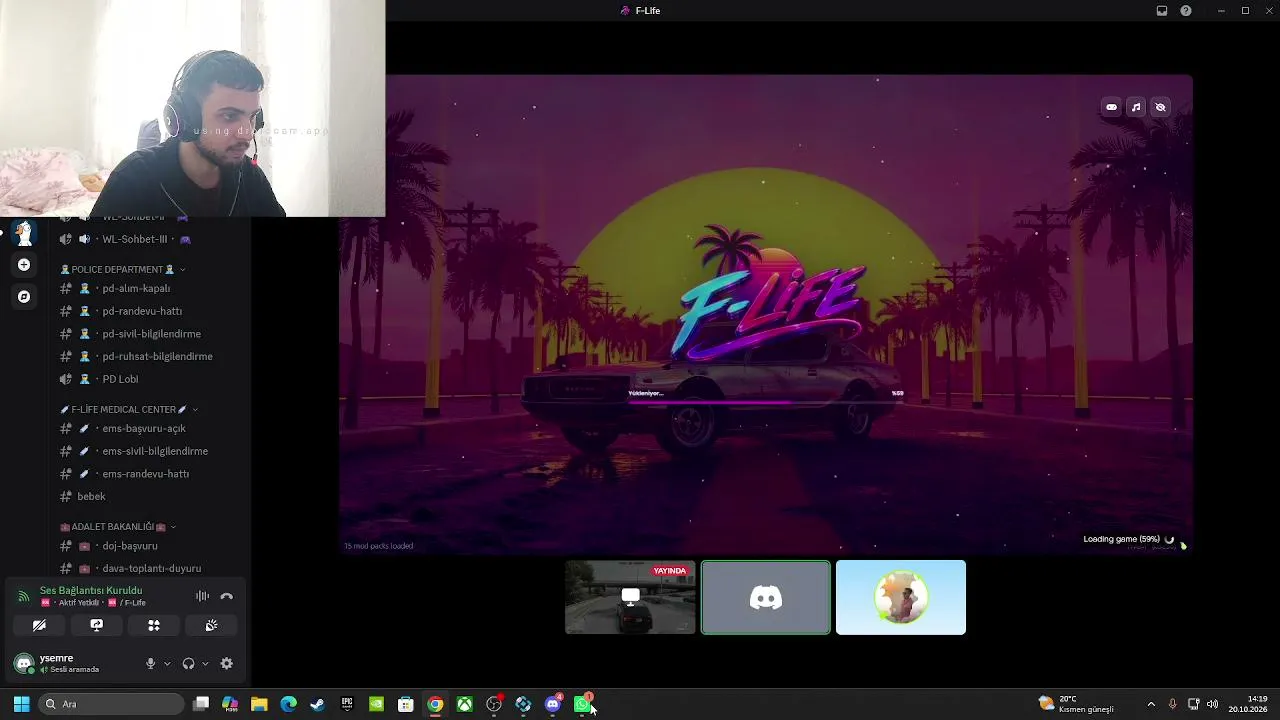The image size is (1280, 720).
Task: Open the Discord inbox icon
Action: coord(1162,10)
